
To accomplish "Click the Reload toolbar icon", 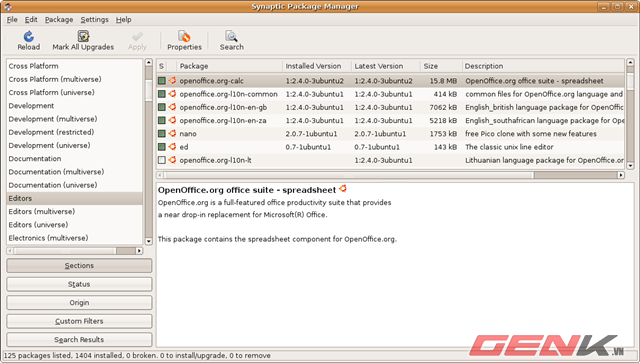I will pyautogui.click(x=29, y=36).
